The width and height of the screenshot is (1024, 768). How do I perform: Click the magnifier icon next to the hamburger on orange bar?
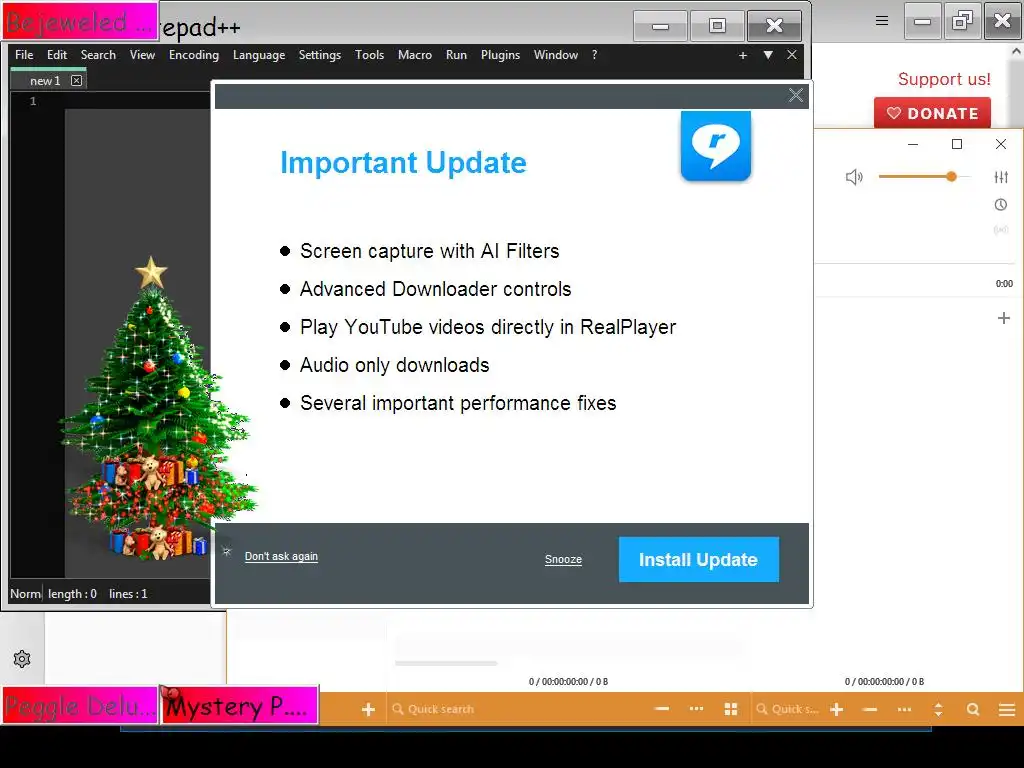972,709
